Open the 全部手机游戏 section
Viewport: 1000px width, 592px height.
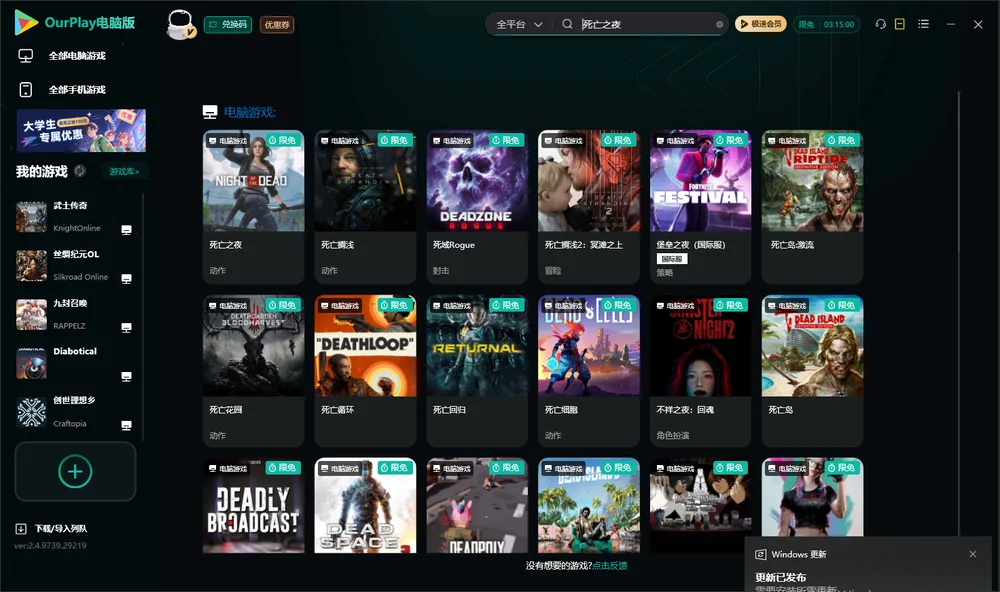point(77,89)
